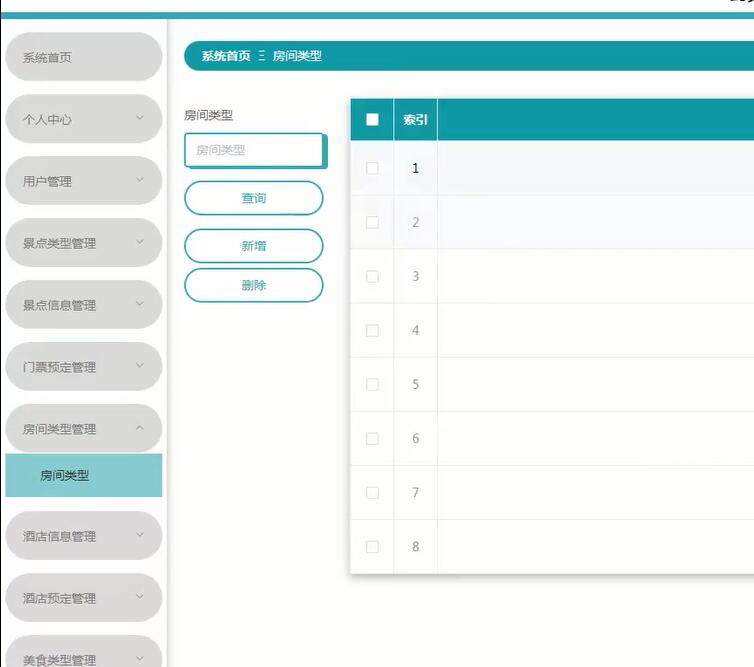The height and width of the screenshot is (667, 754).
Task: Expand the 美食类型管理 menu chevron
Action: click(139, 658)
